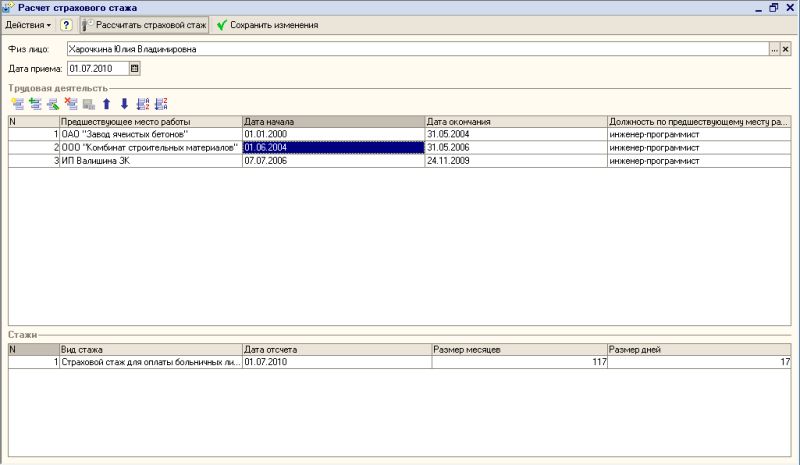Click Размер месяцев column header
Screen dimensions: 800x465
click(x=519, y=350)
